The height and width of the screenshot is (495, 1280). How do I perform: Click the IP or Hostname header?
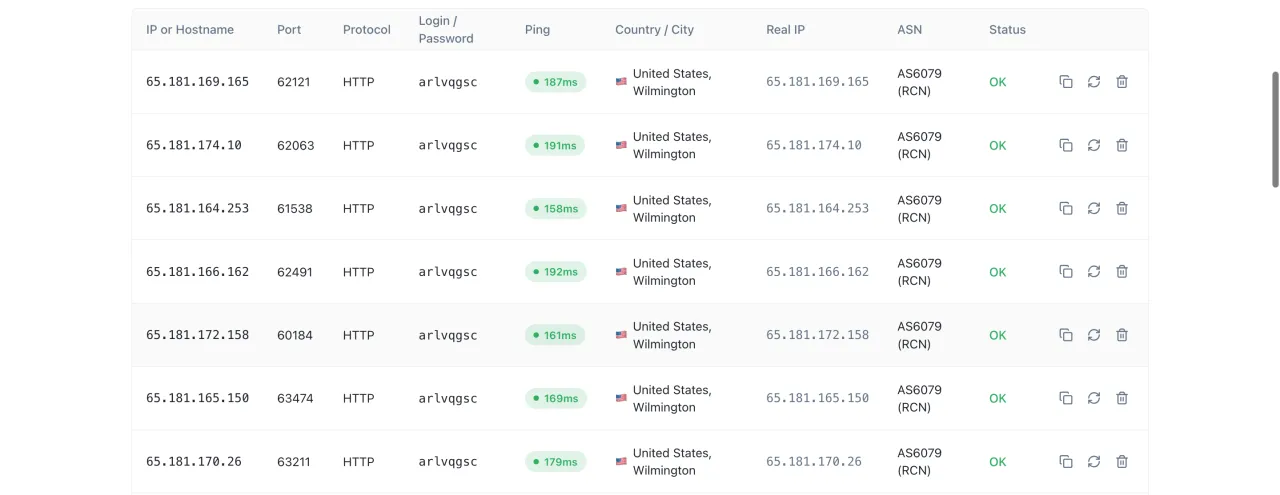click(x=190, y=30)
